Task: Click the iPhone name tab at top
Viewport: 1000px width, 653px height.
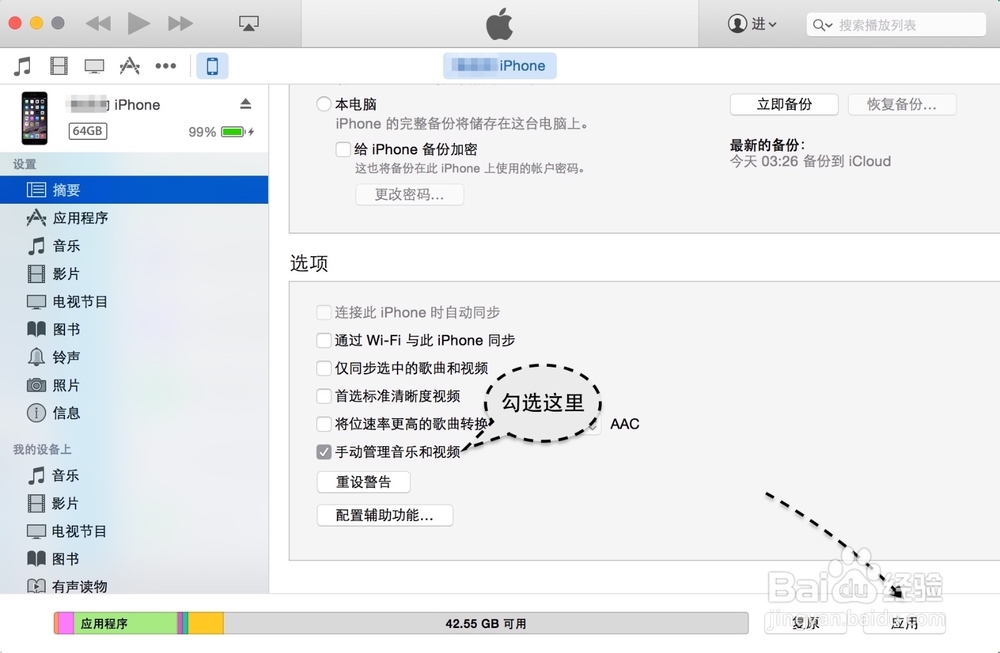Action: tap(499, 66)
